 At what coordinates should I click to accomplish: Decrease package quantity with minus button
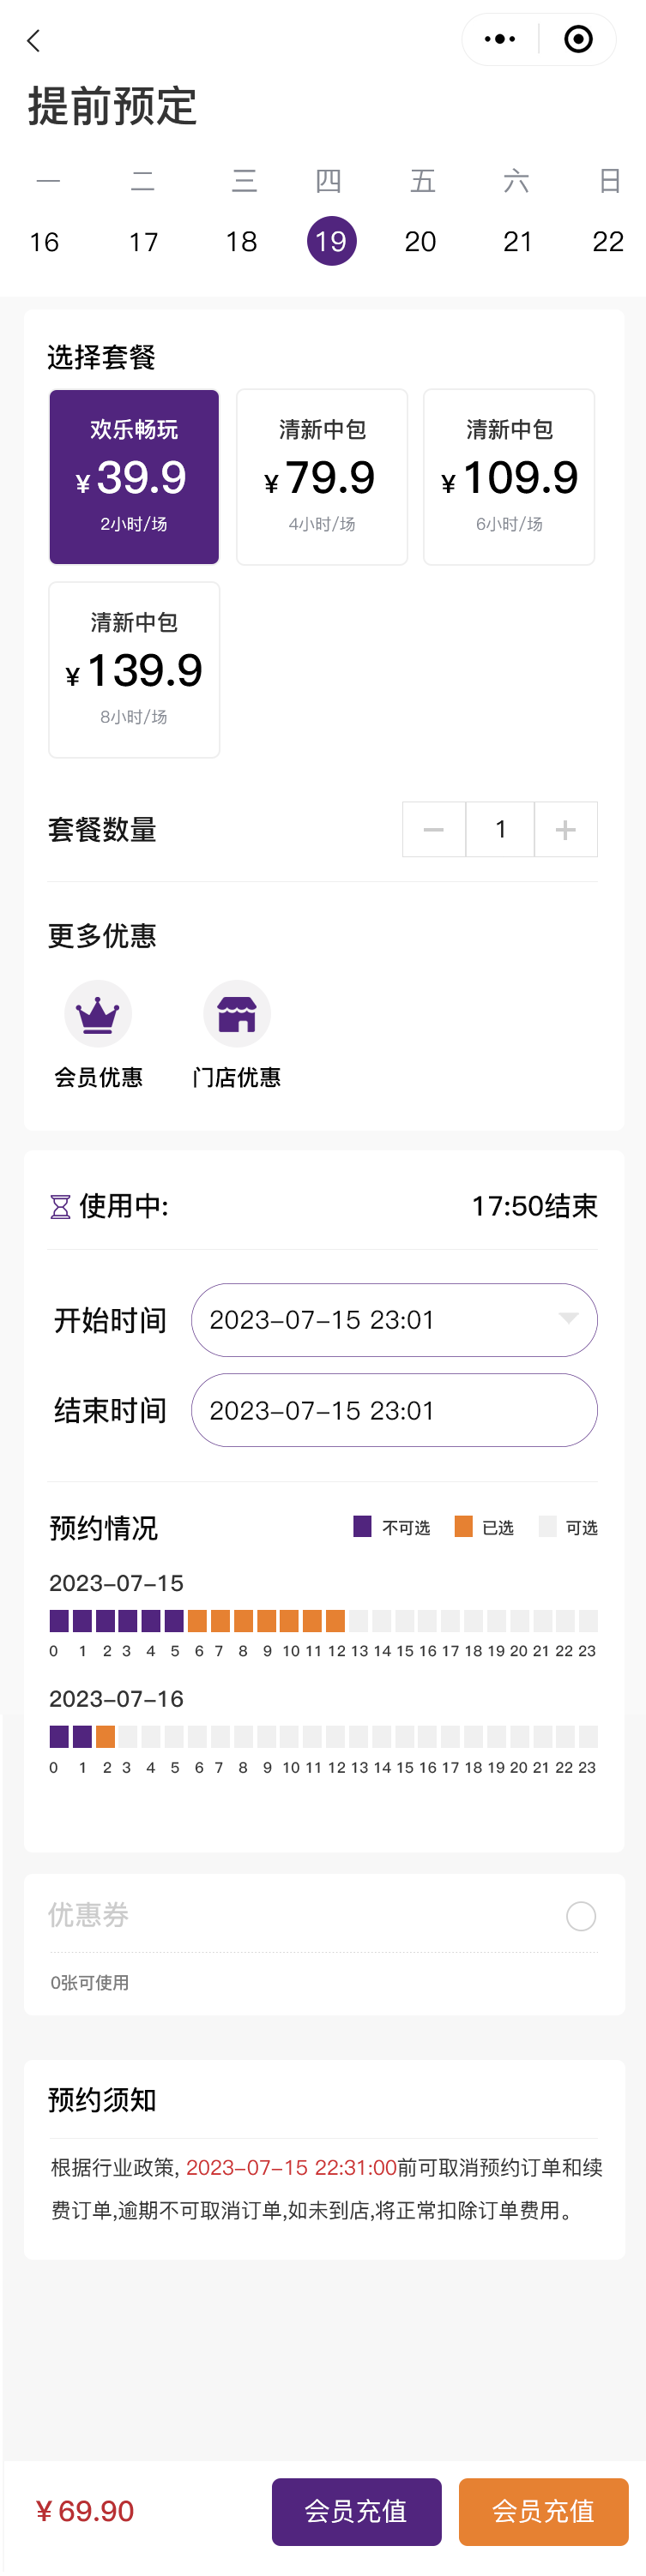point(434,829)
